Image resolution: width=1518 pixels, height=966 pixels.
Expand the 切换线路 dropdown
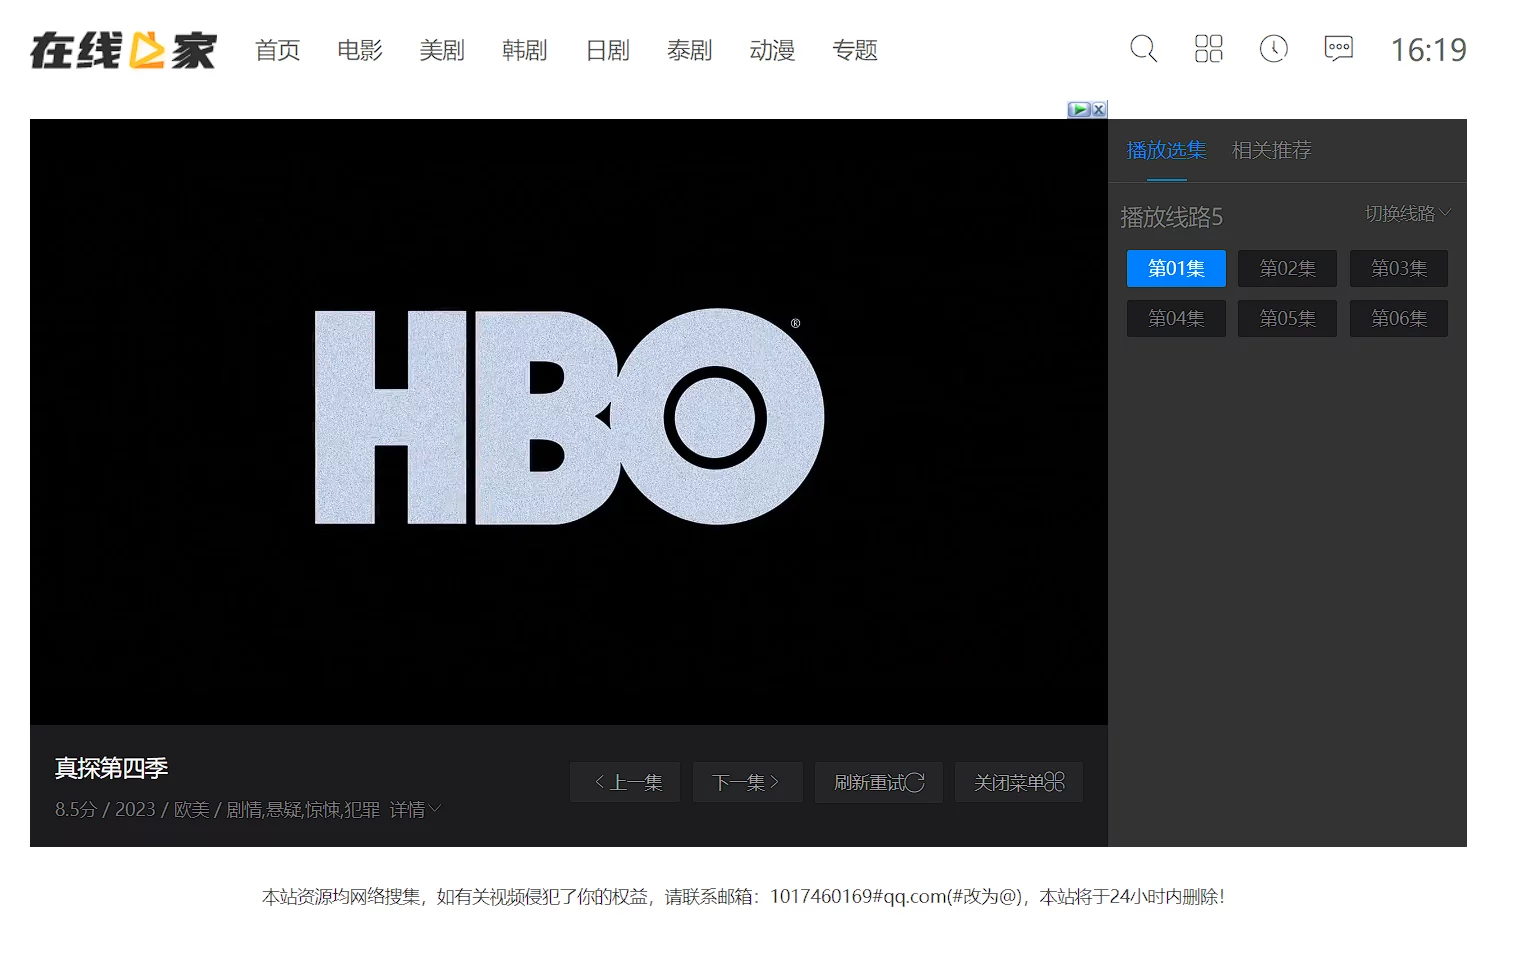[1407, 214]
